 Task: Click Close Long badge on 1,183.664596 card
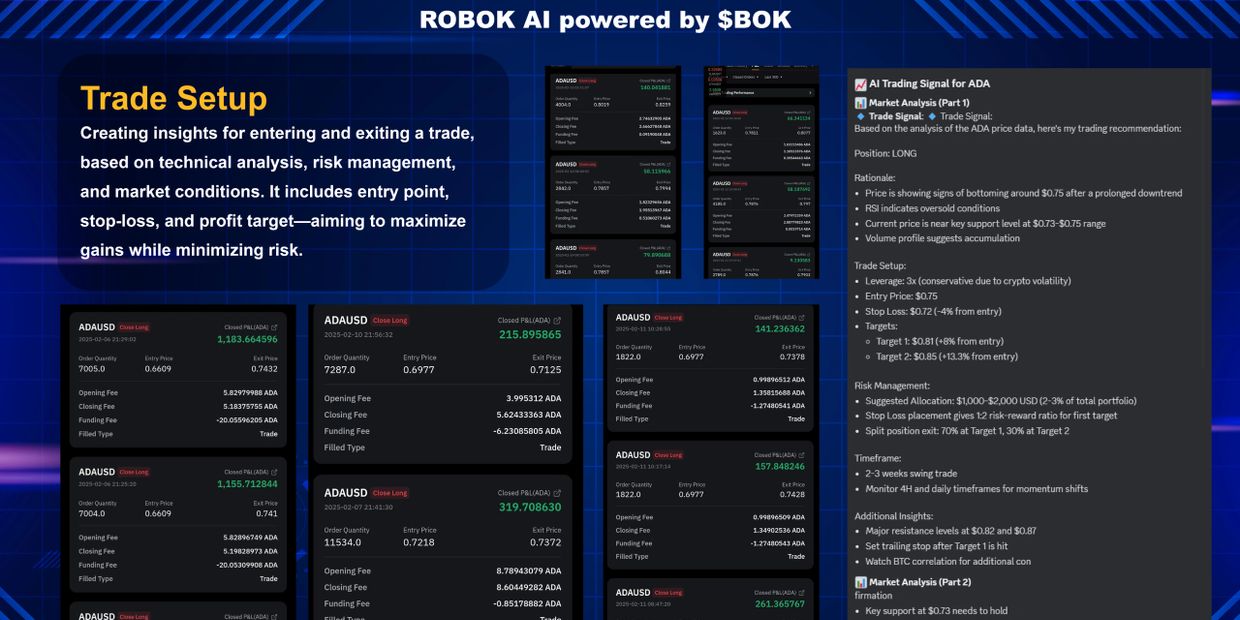coord(134,327)
